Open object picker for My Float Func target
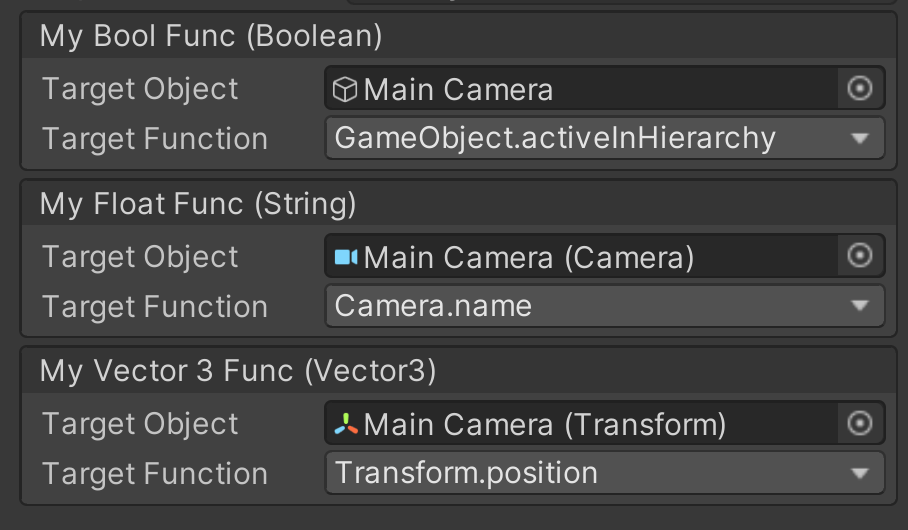 [x=860, y=257]
